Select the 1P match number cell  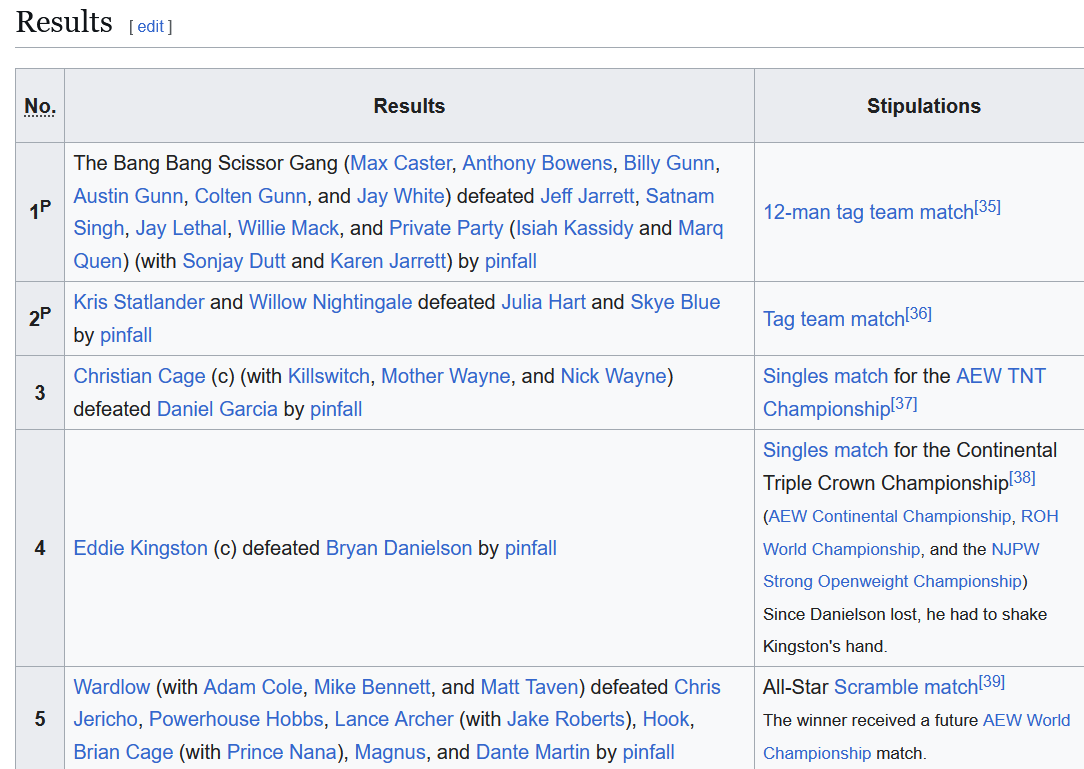[x=40, y=212]
